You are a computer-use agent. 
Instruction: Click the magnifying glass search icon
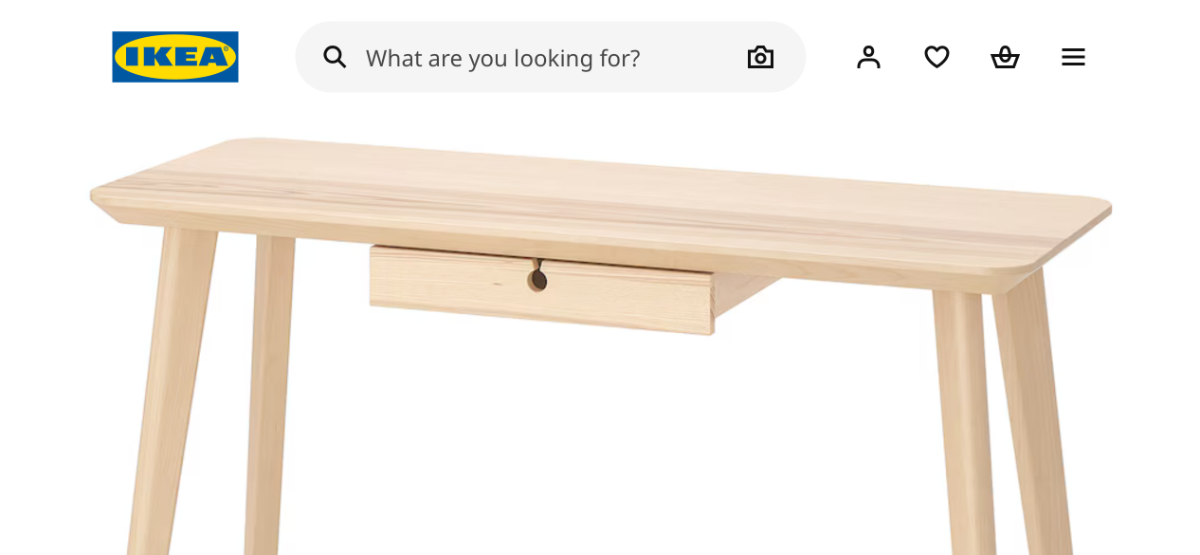tap(335, 57)
